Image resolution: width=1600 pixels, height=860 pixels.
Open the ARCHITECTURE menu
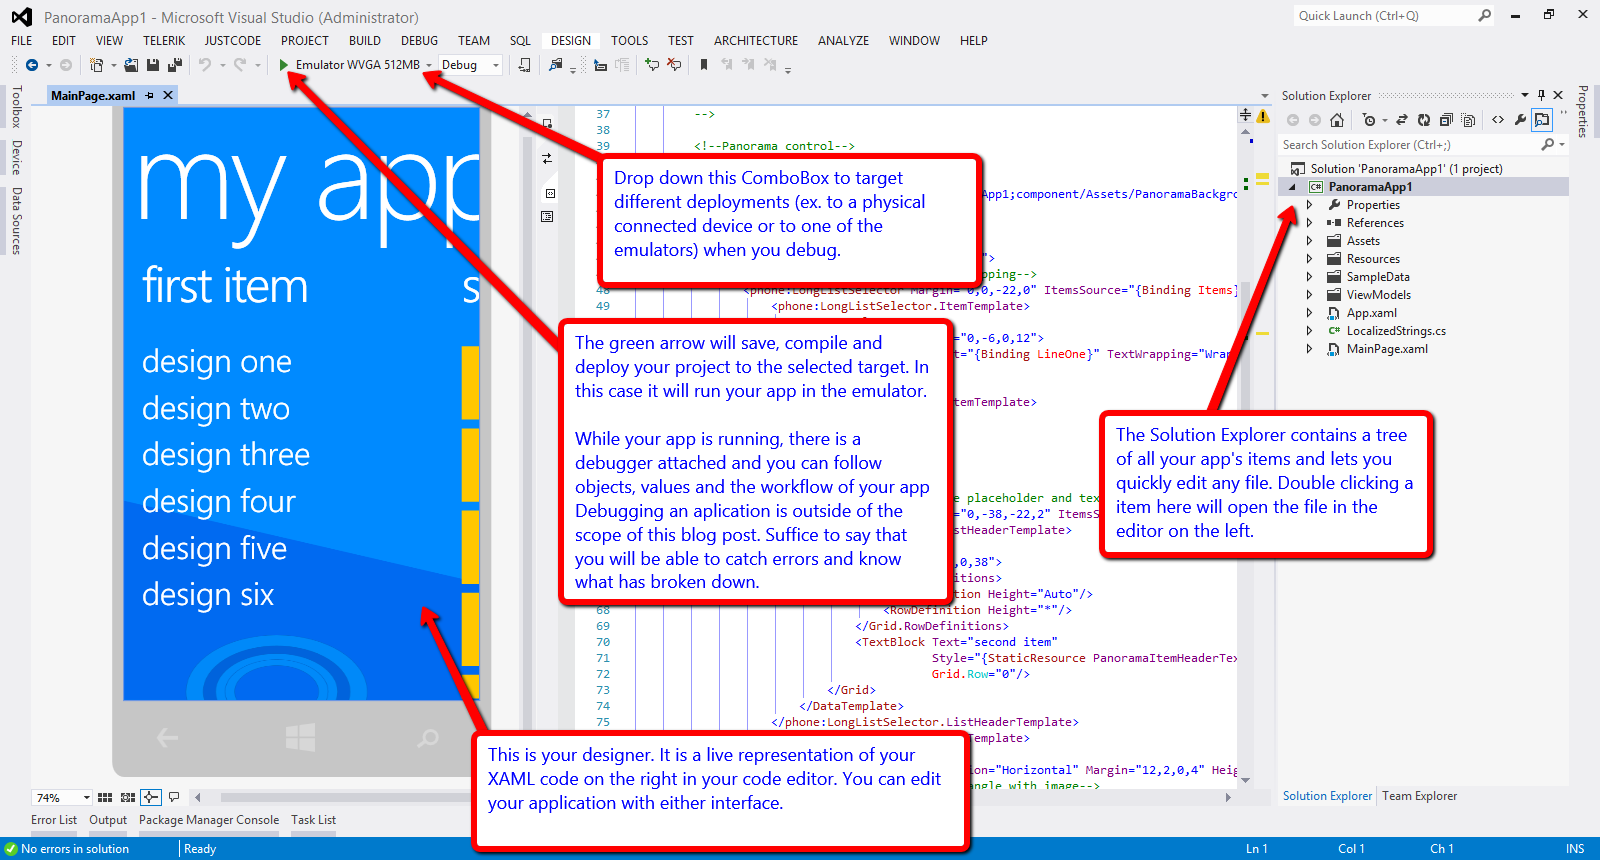756,41
